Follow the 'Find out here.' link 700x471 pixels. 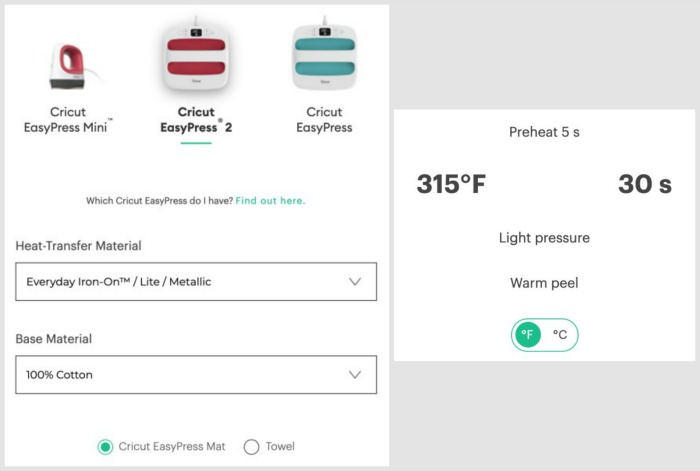click(270, 201)
